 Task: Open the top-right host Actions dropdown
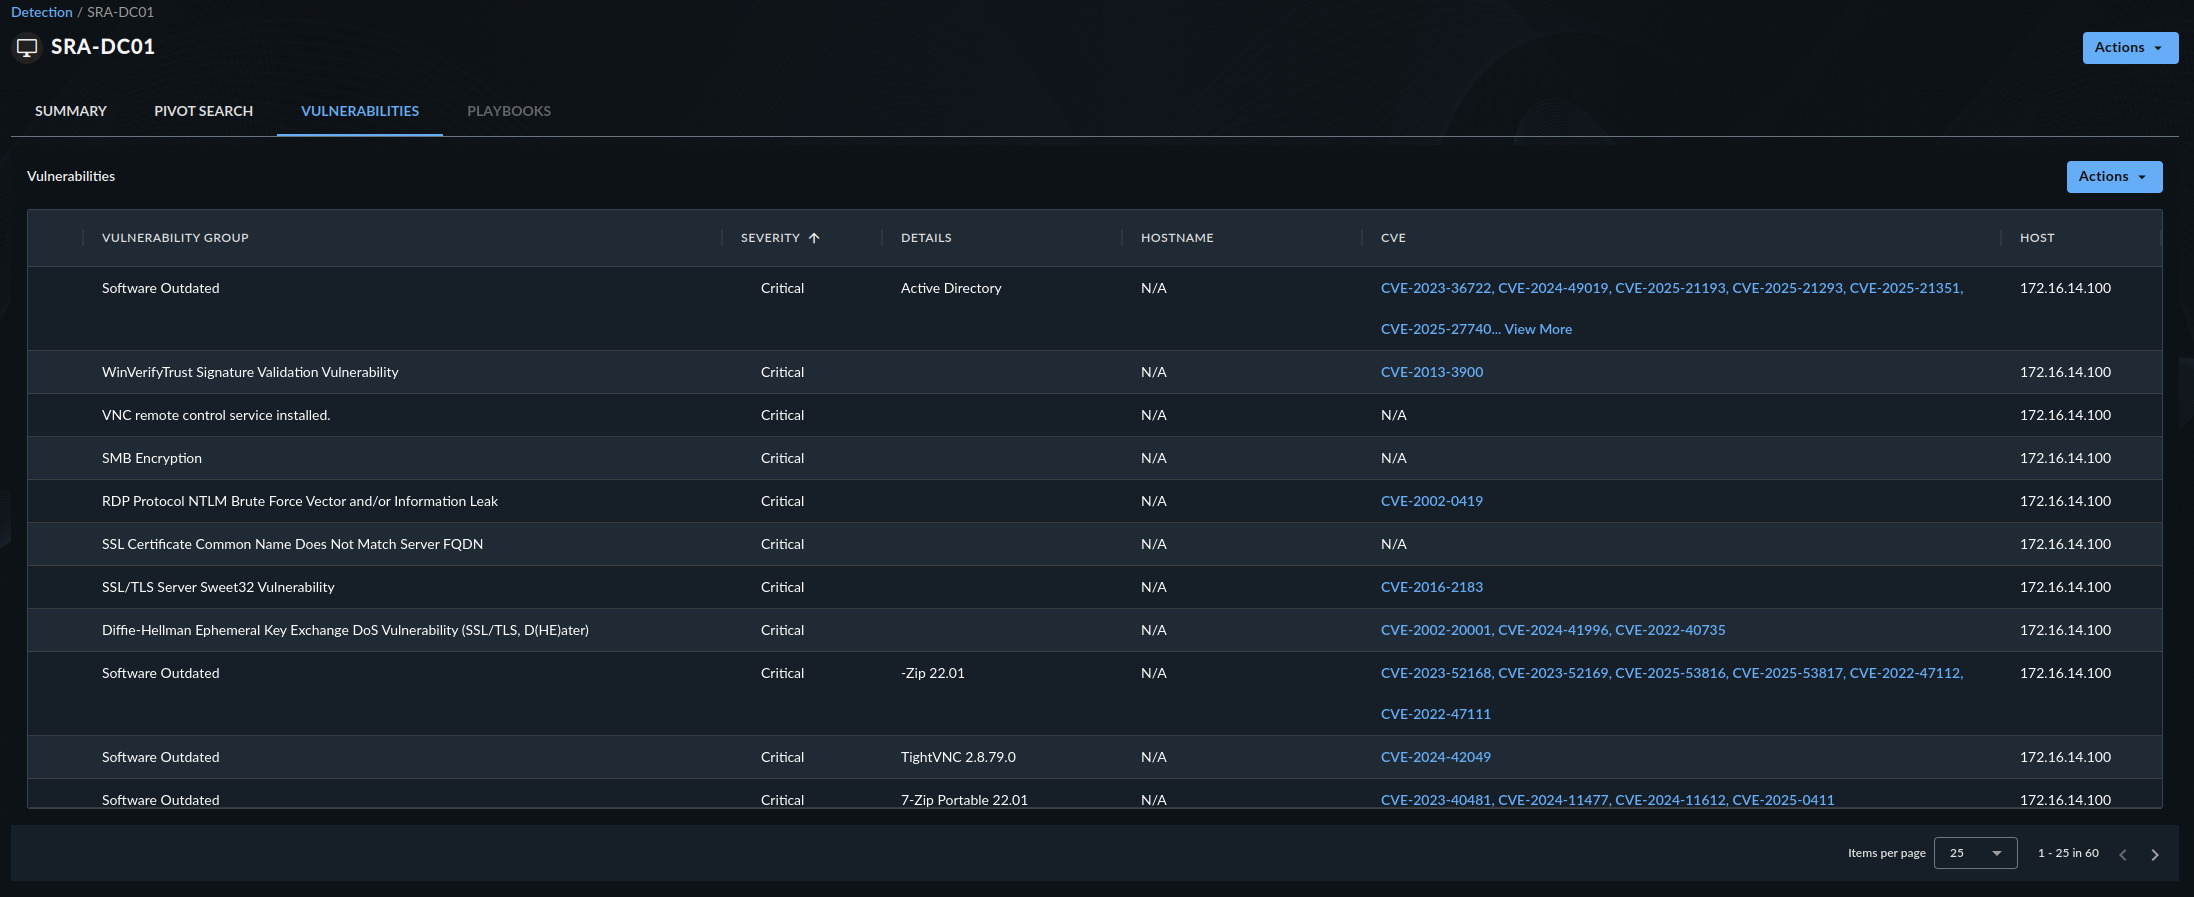(x=2129, y=48)
